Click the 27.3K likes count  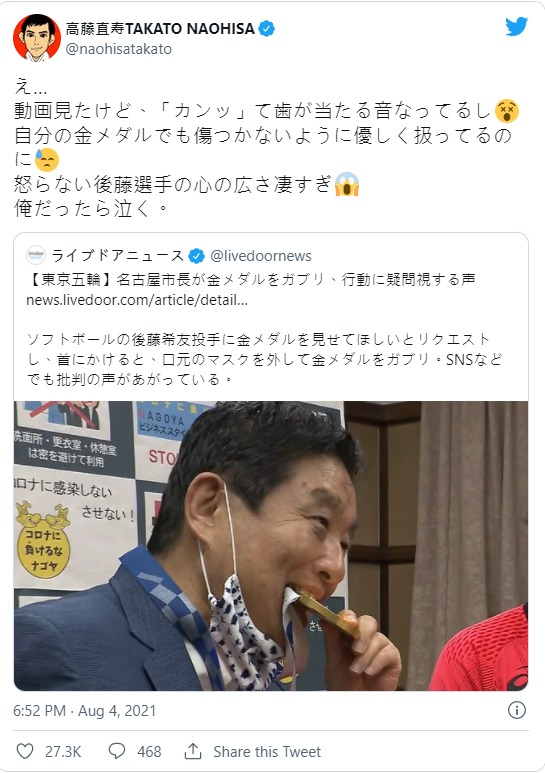tap(63, 751)
